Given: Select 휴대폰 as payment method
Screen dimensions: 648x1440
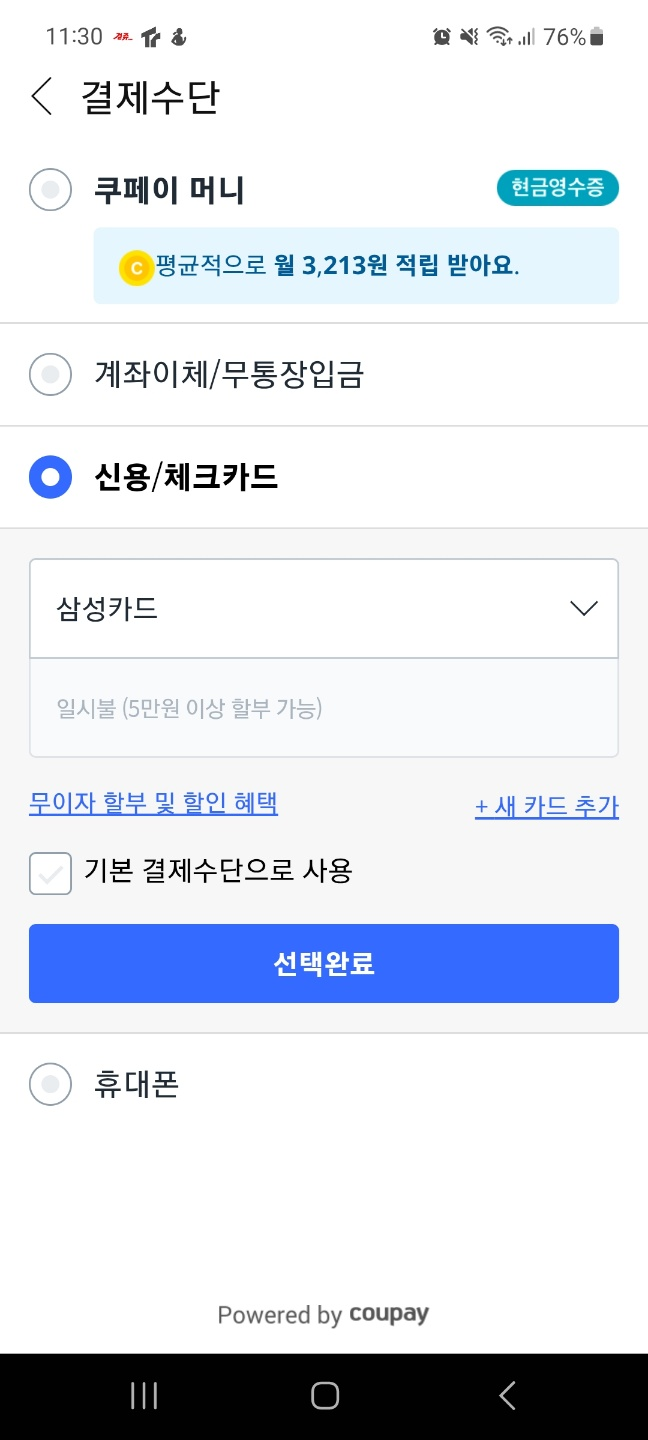Looking at the screenshot, I should tap(50, 1084).
